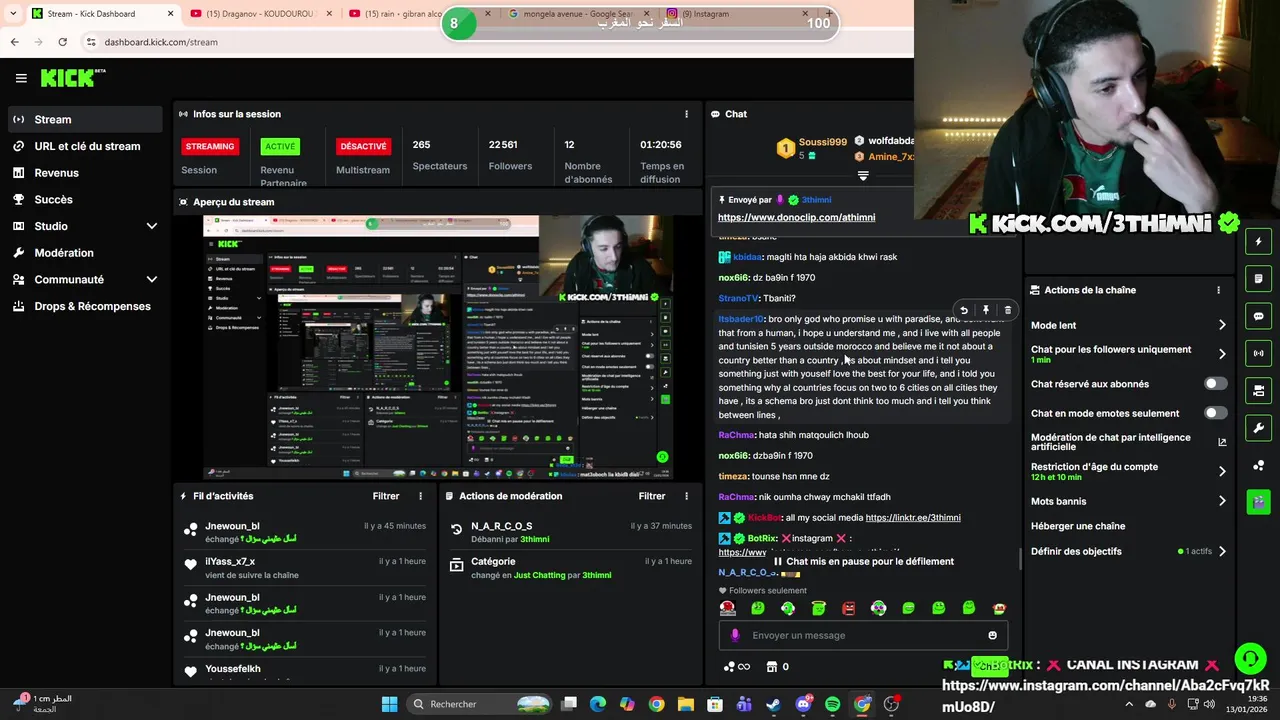Click the first red emote in row
The width and height of the screenshot is (1280, 720).
[x=728, y=608]
